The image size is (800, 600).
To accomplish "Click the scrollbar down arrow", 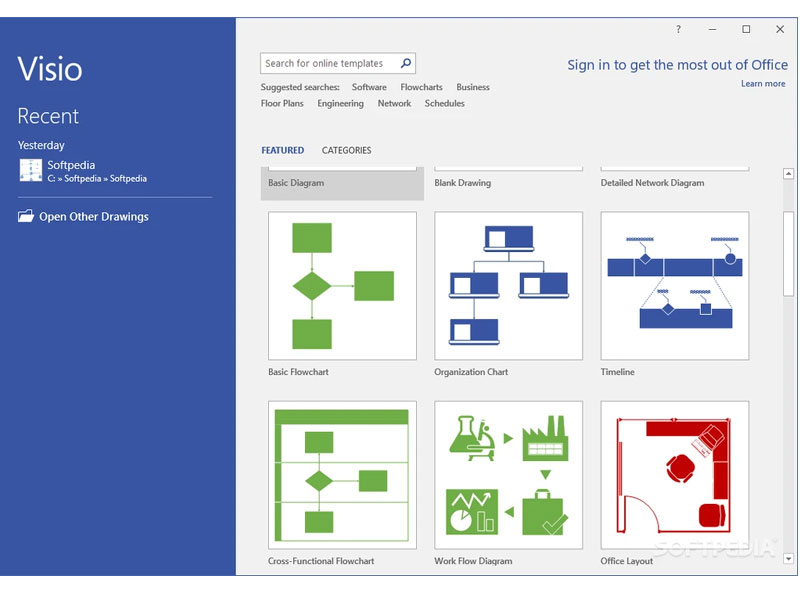I will 788,559.
